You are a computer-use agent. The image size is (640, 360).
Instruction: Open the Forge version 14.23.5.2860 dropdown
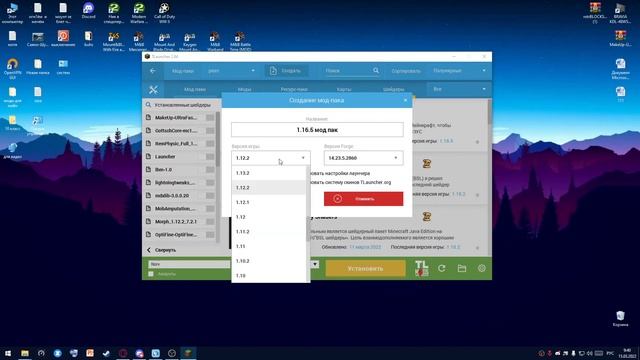click(363, 158)
